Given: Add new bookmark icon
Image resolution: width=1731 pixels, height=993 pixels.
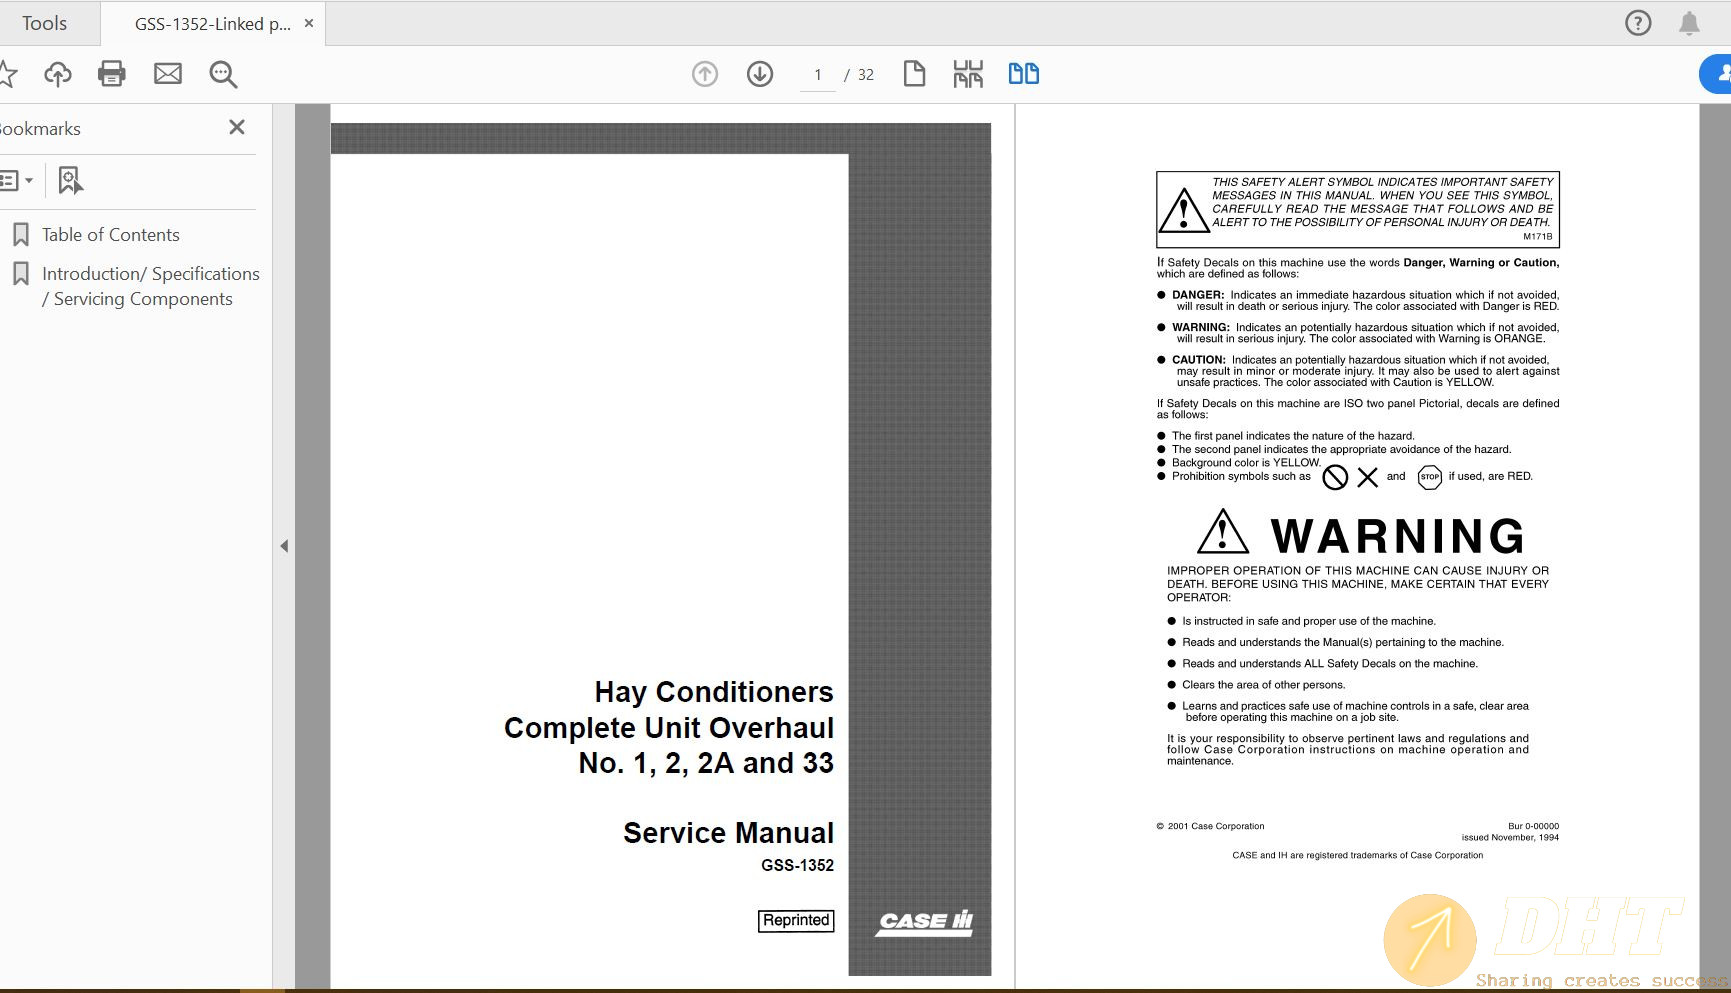Looking at the screenshot, I should [x=70, y=181].
